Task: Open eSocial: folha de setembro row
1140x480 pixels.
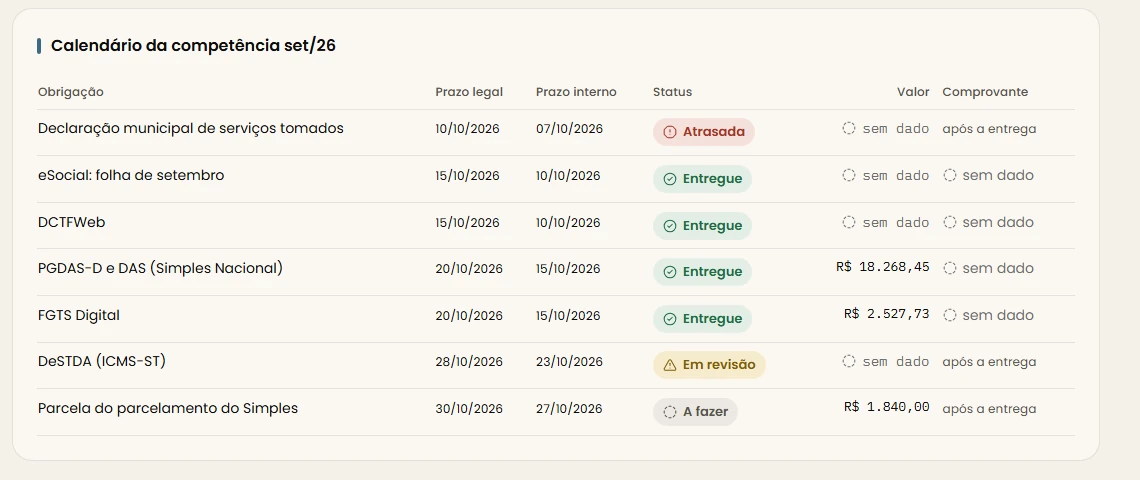Action: pos(555,179)
